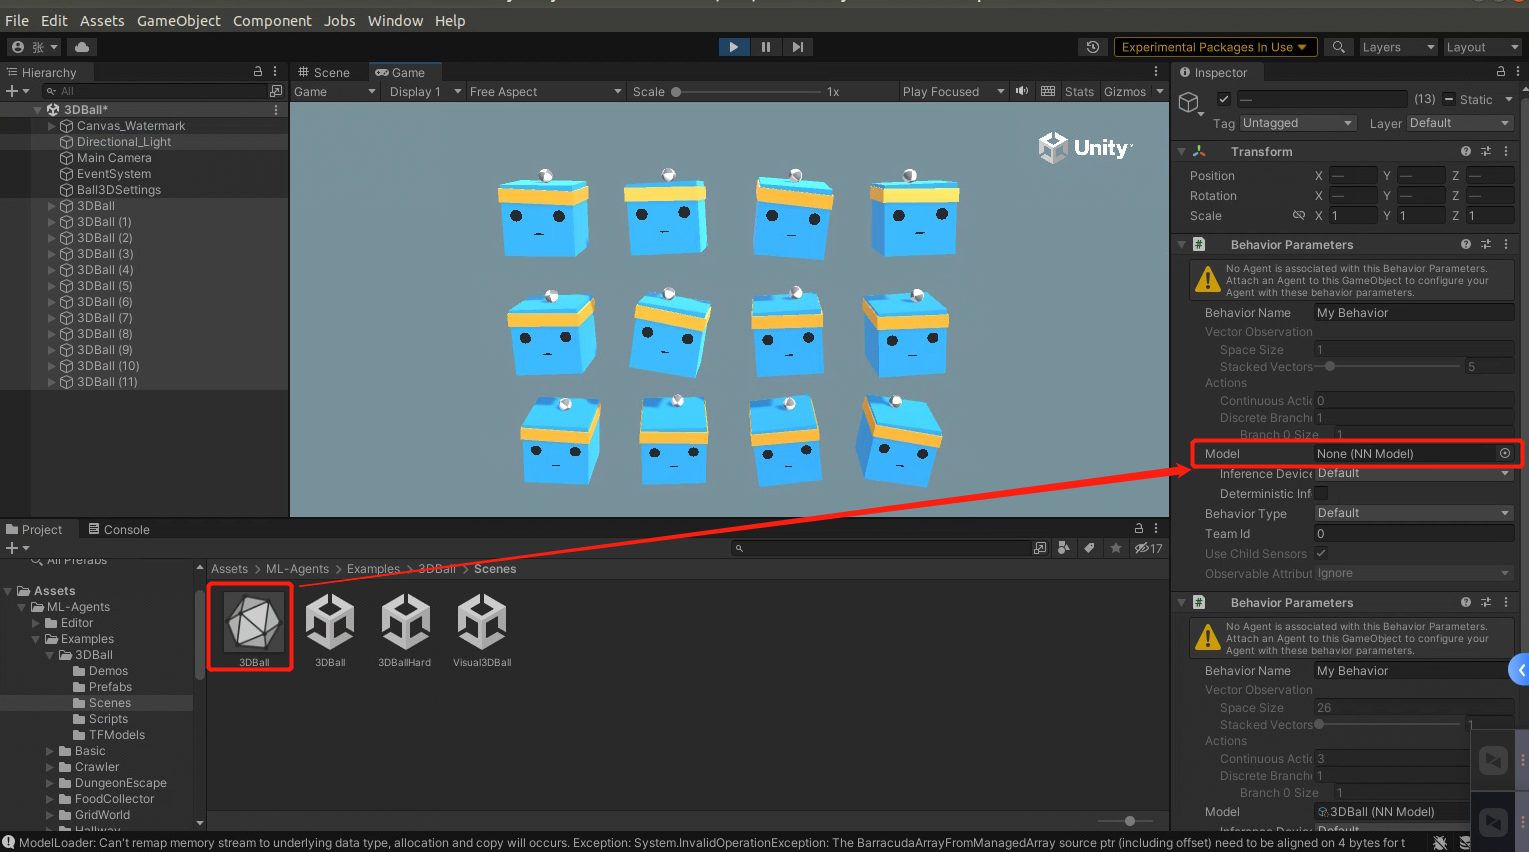
Task: Expand the Crawler folder in Project tree
Action: click(x=51, y=767)
